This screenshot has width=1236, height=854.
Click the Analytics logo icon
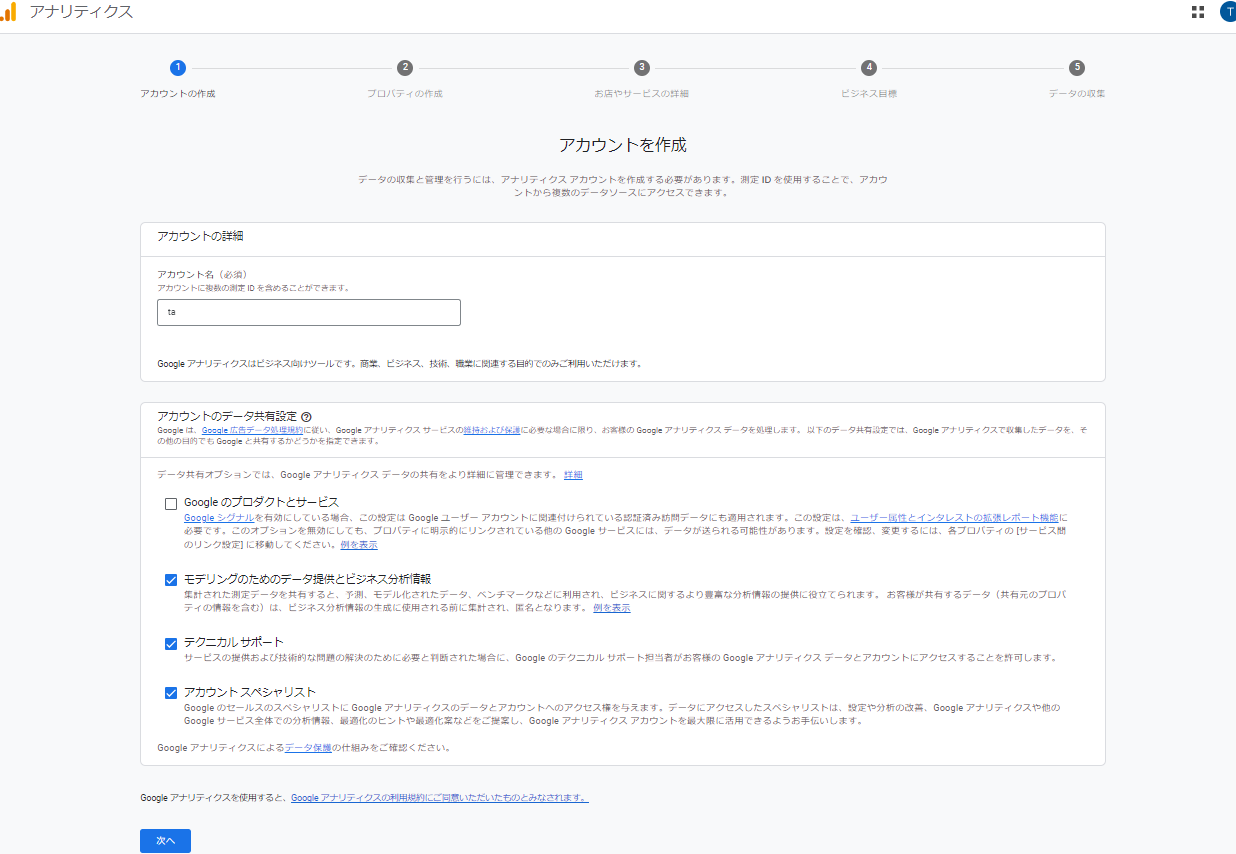pos(8,12)
